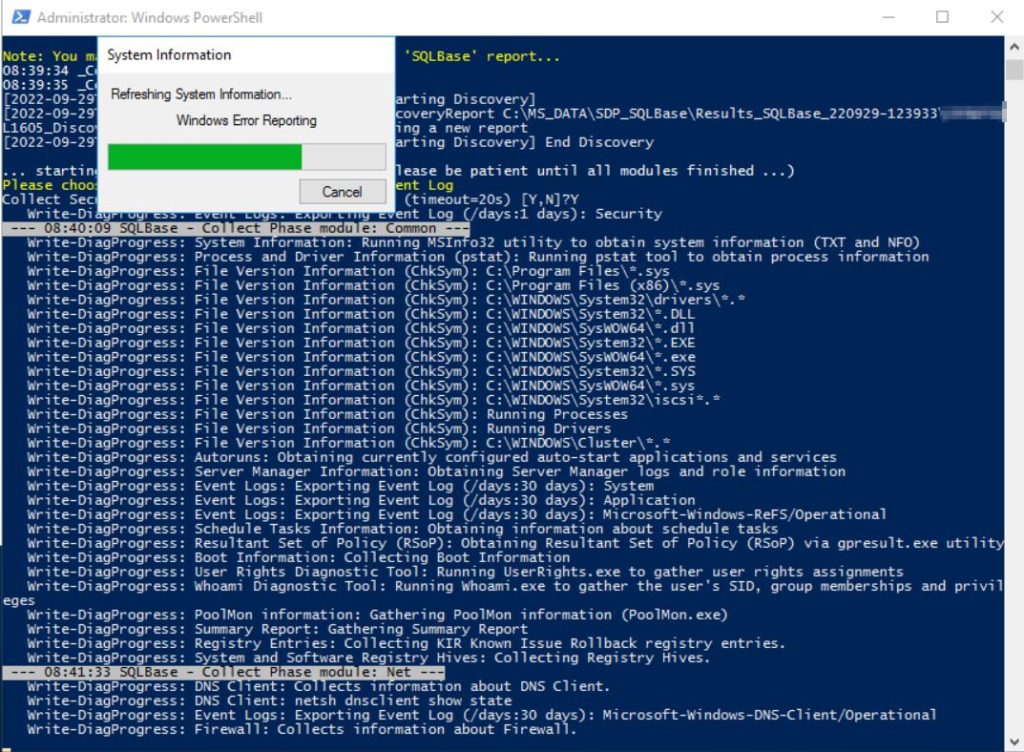The height and width of the screenshot is (752, 1024).
Task: Minimize the PowerShell window
Action: point(888,17)
